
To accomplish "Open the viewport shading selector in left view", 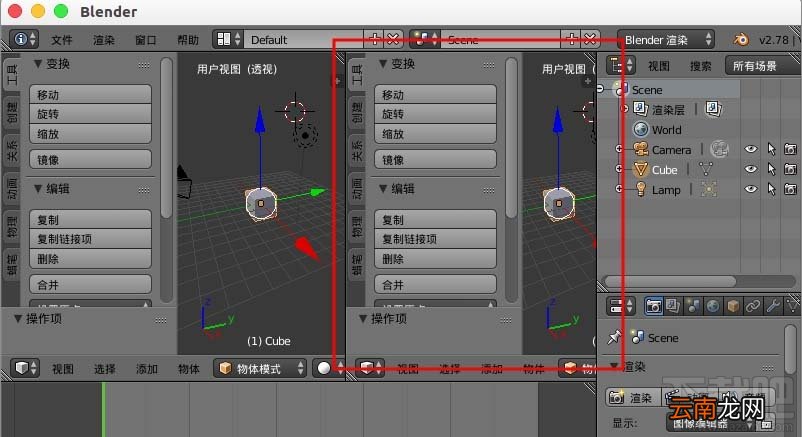I will coord(328,368).
